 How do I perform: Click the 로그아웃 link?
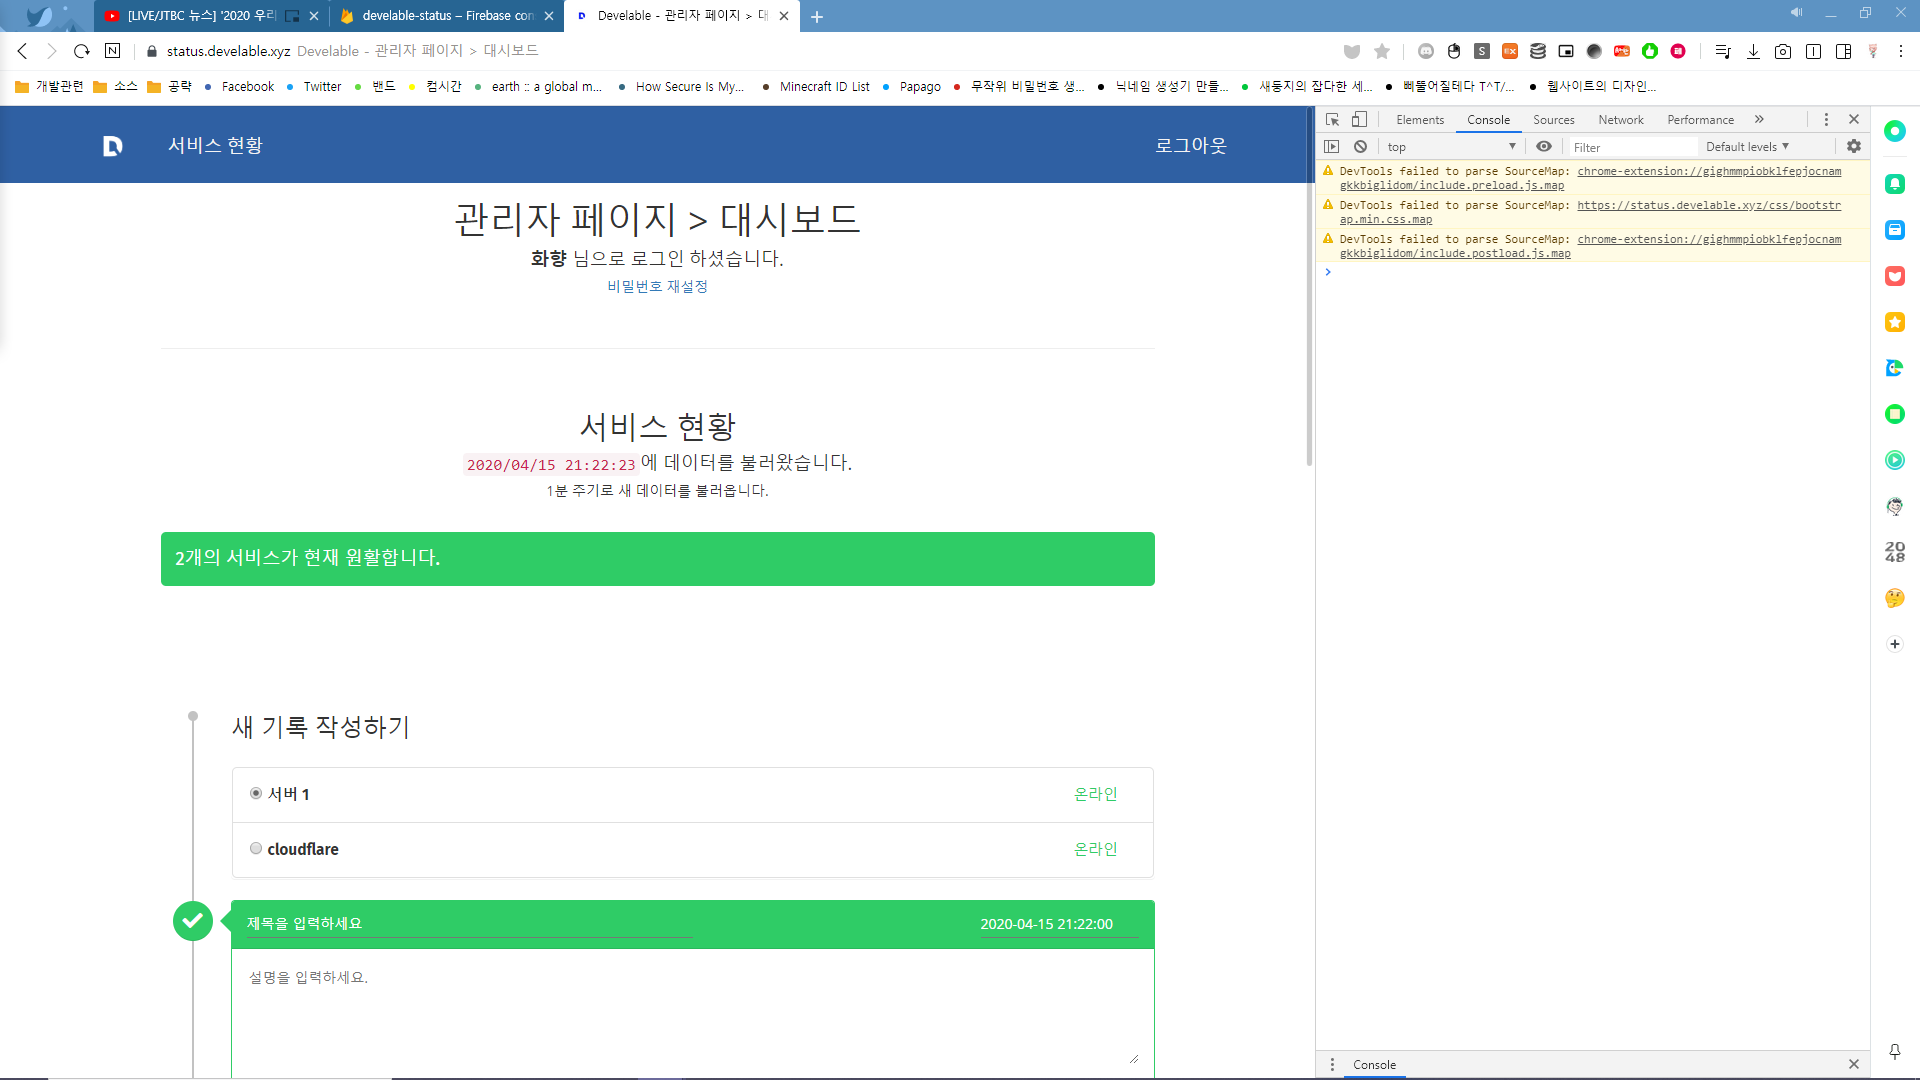click(1190, 146)
